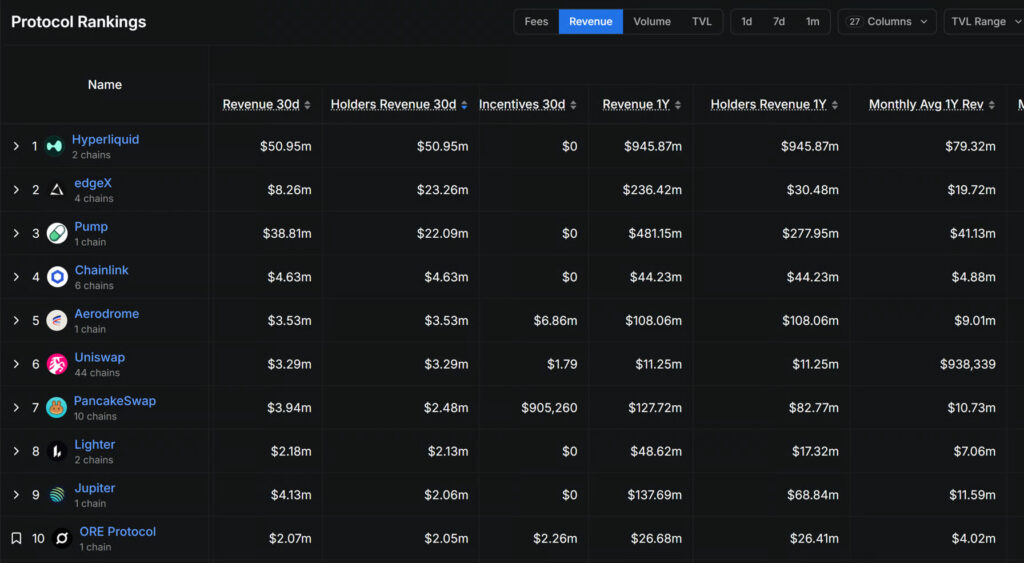1024x563 pixels.
Task: Click the Jupiter swirl logo icon
Action: click(57, 494)
